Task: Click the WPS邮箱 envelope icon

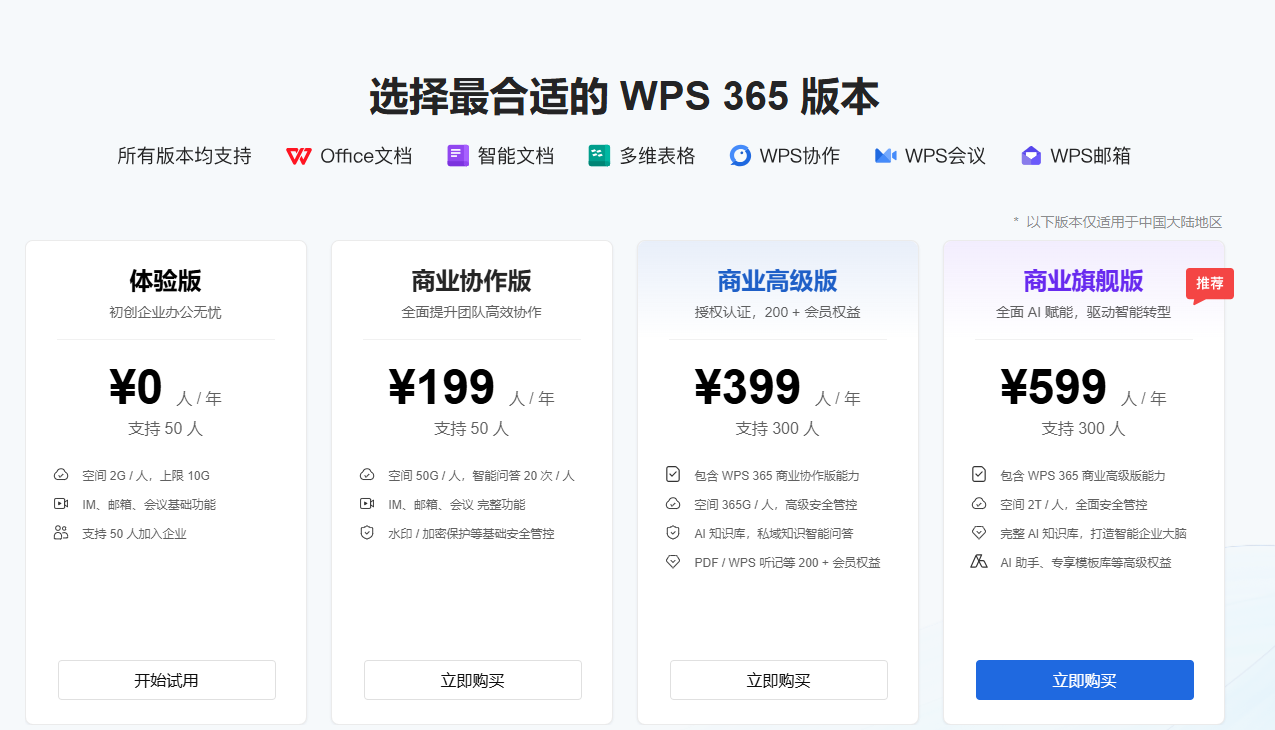Action: coord(1031,156)
